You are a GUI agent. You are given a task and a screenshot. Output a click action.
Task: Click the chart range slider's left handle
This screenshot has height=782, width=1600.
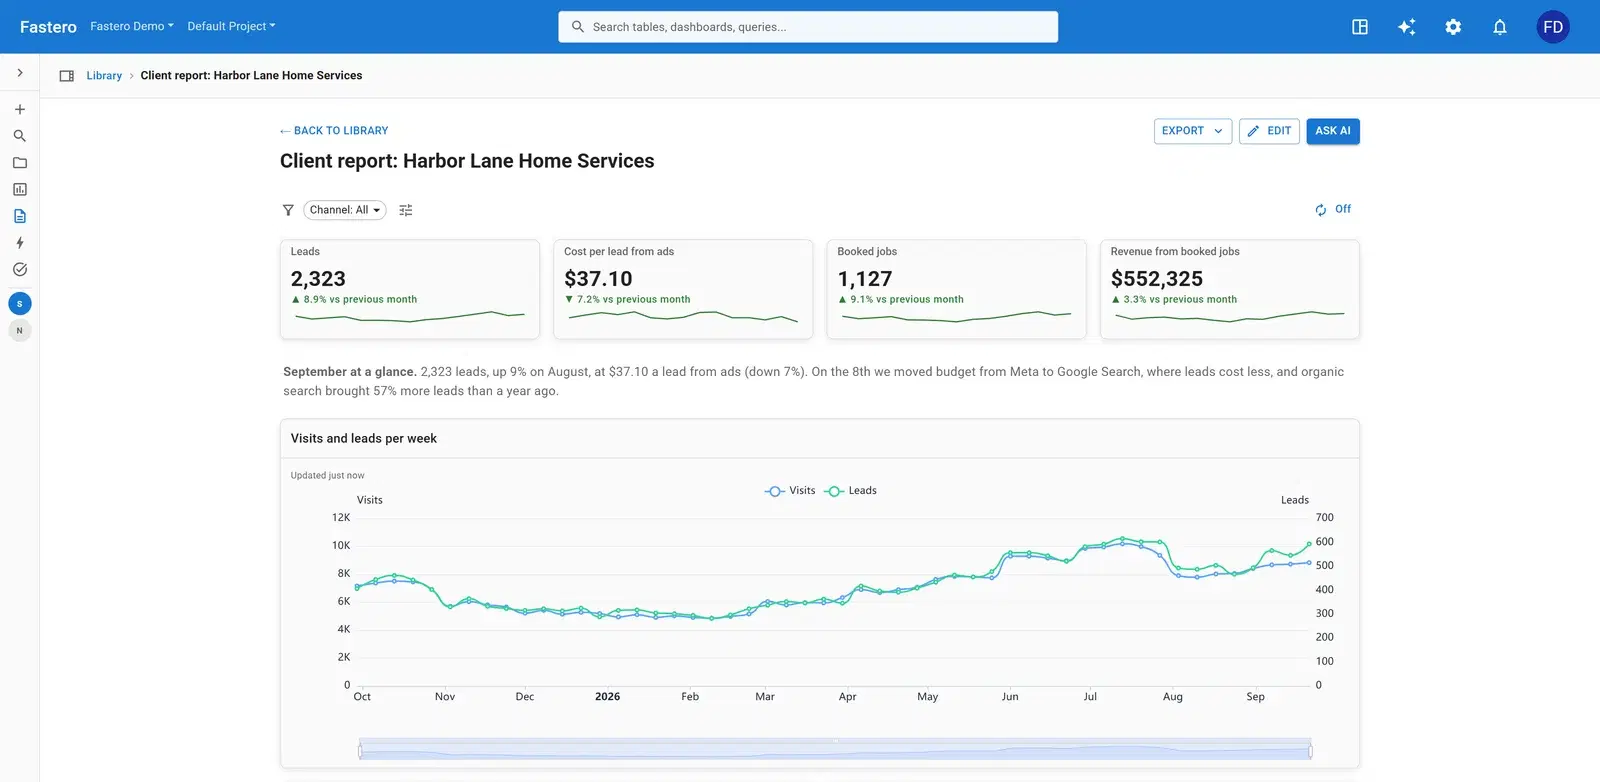[360, 750]
